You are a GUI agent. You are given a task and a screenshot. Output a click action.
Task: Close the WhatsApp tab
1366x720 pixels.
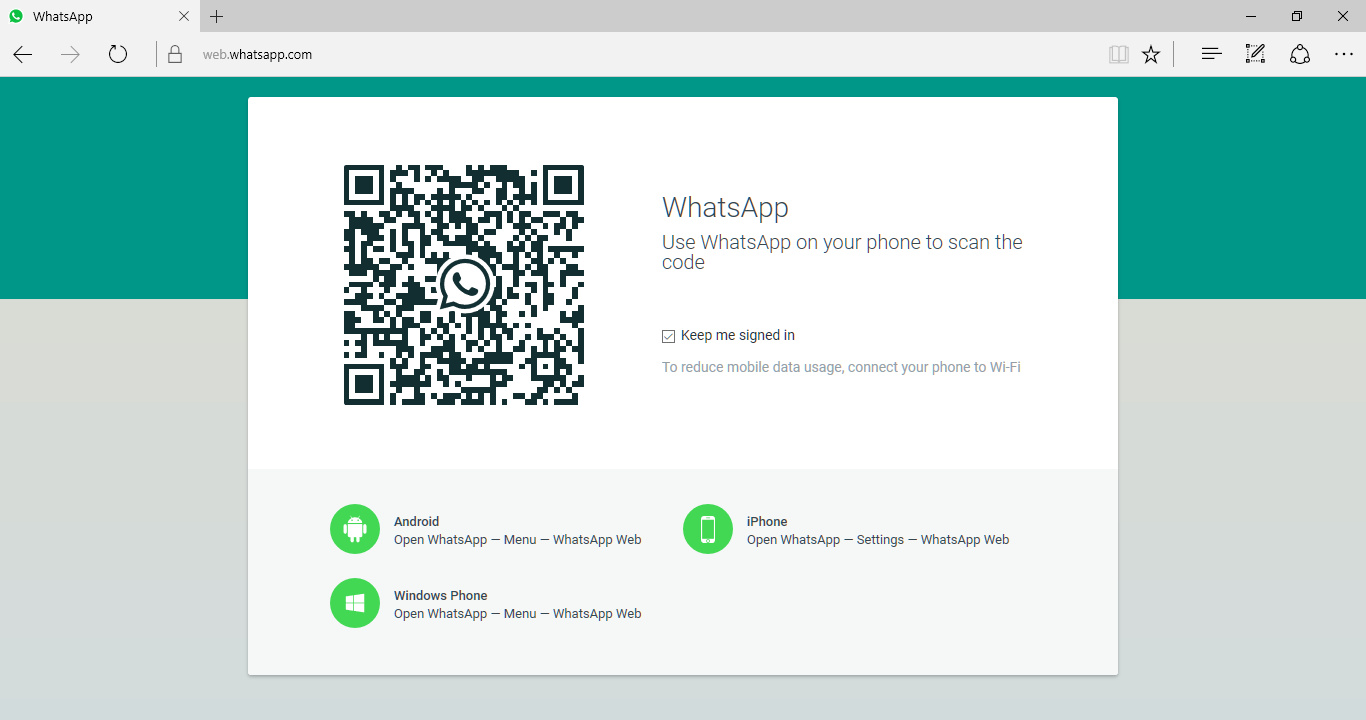tap(184, 17)
